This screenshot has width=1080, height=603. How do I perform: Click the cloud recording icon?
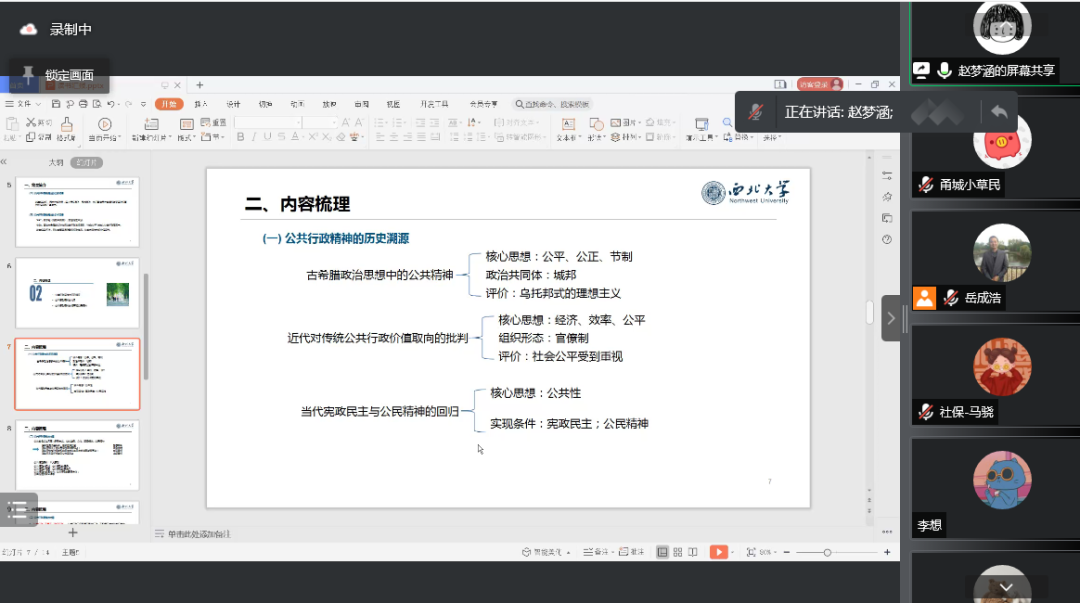(28, 30)
